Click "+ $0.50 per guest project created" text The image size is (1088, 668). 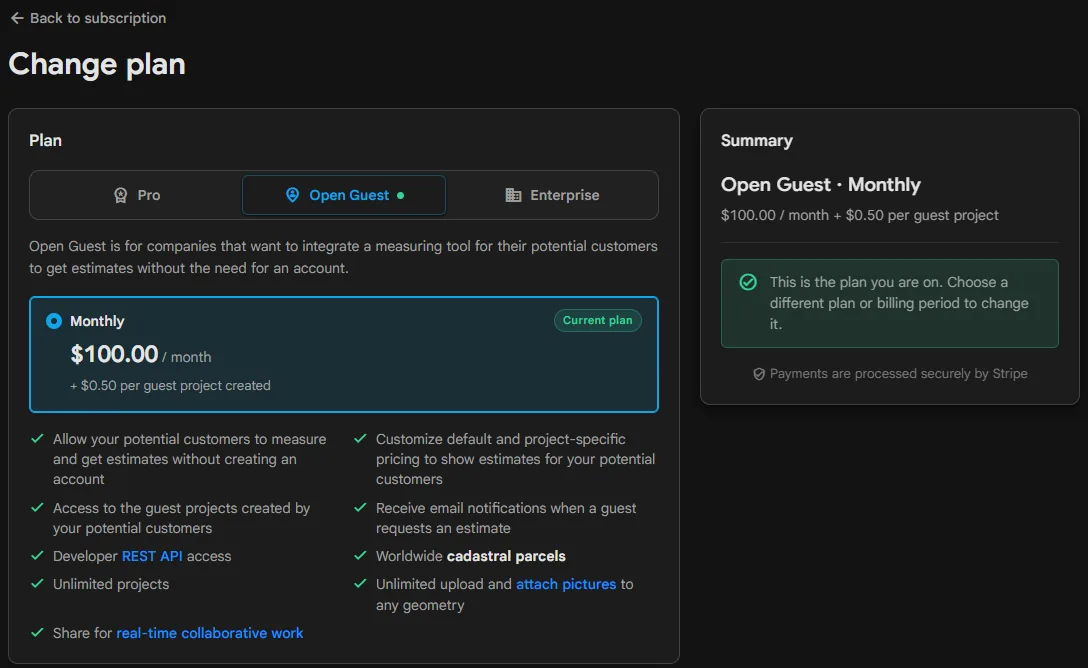pos(170,386)
